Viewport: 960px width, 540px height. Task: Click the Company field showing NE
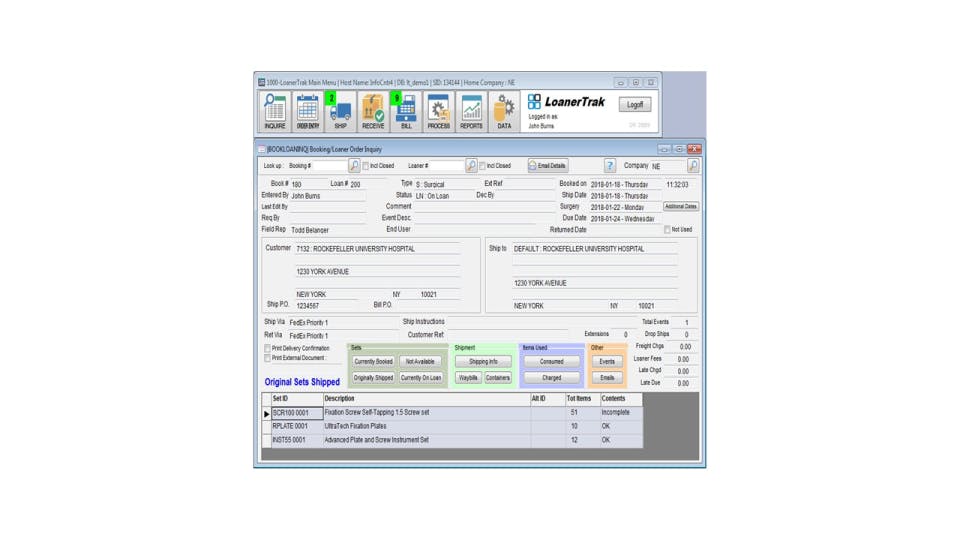pos(667,166)
